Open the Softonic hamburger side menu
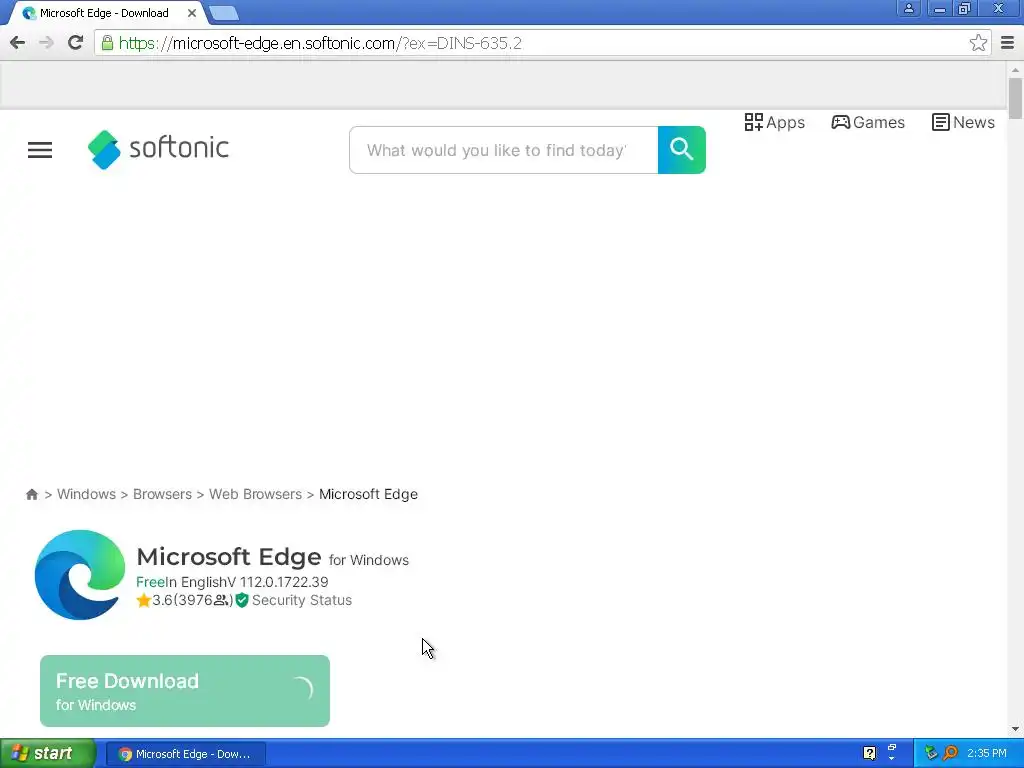This screenshot has width=1024, height=768. point(40,150)
